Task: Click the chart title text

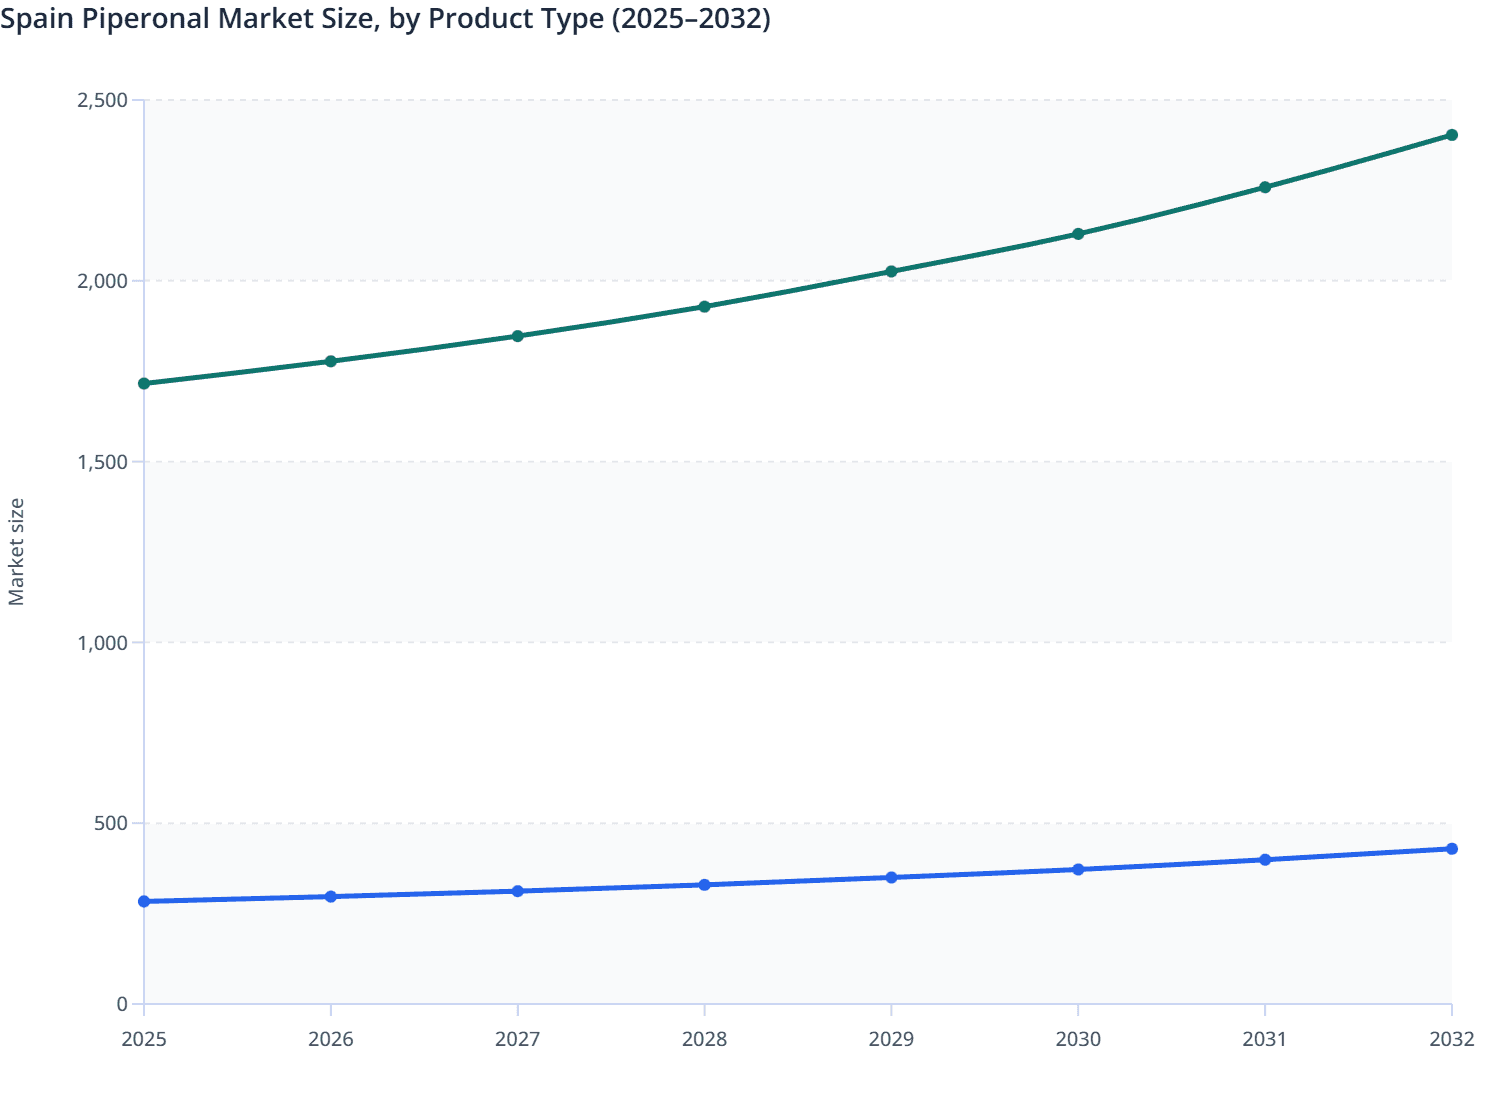Action: [385, 18]
